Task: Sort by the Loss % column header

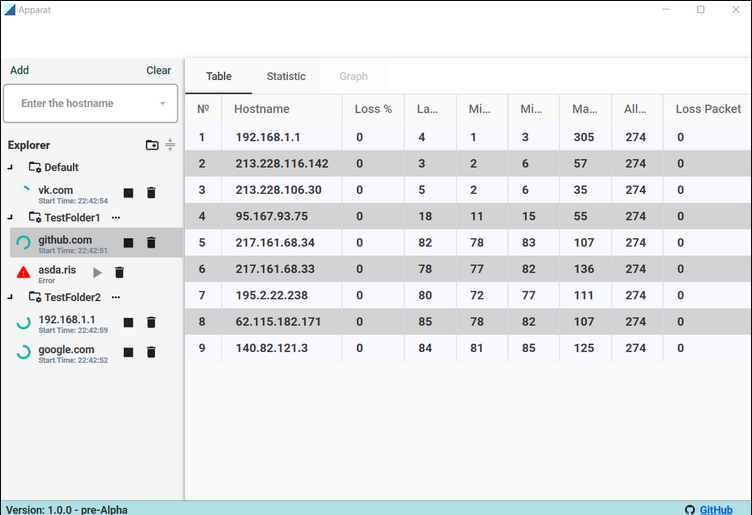Action: pos(373,109)
